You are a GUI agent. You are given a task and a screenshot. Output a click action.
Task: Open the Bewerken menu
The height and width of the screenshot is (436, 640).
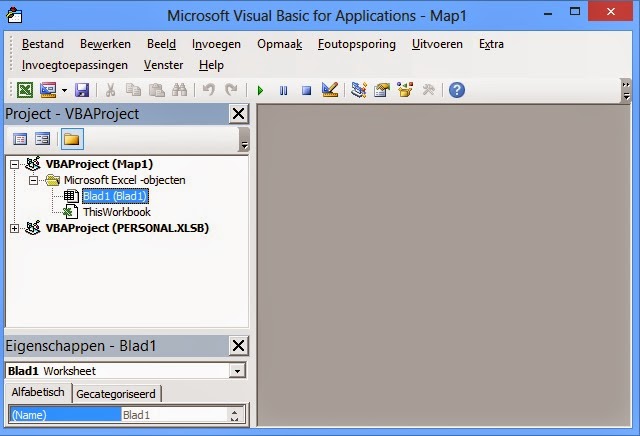(105, 44)
